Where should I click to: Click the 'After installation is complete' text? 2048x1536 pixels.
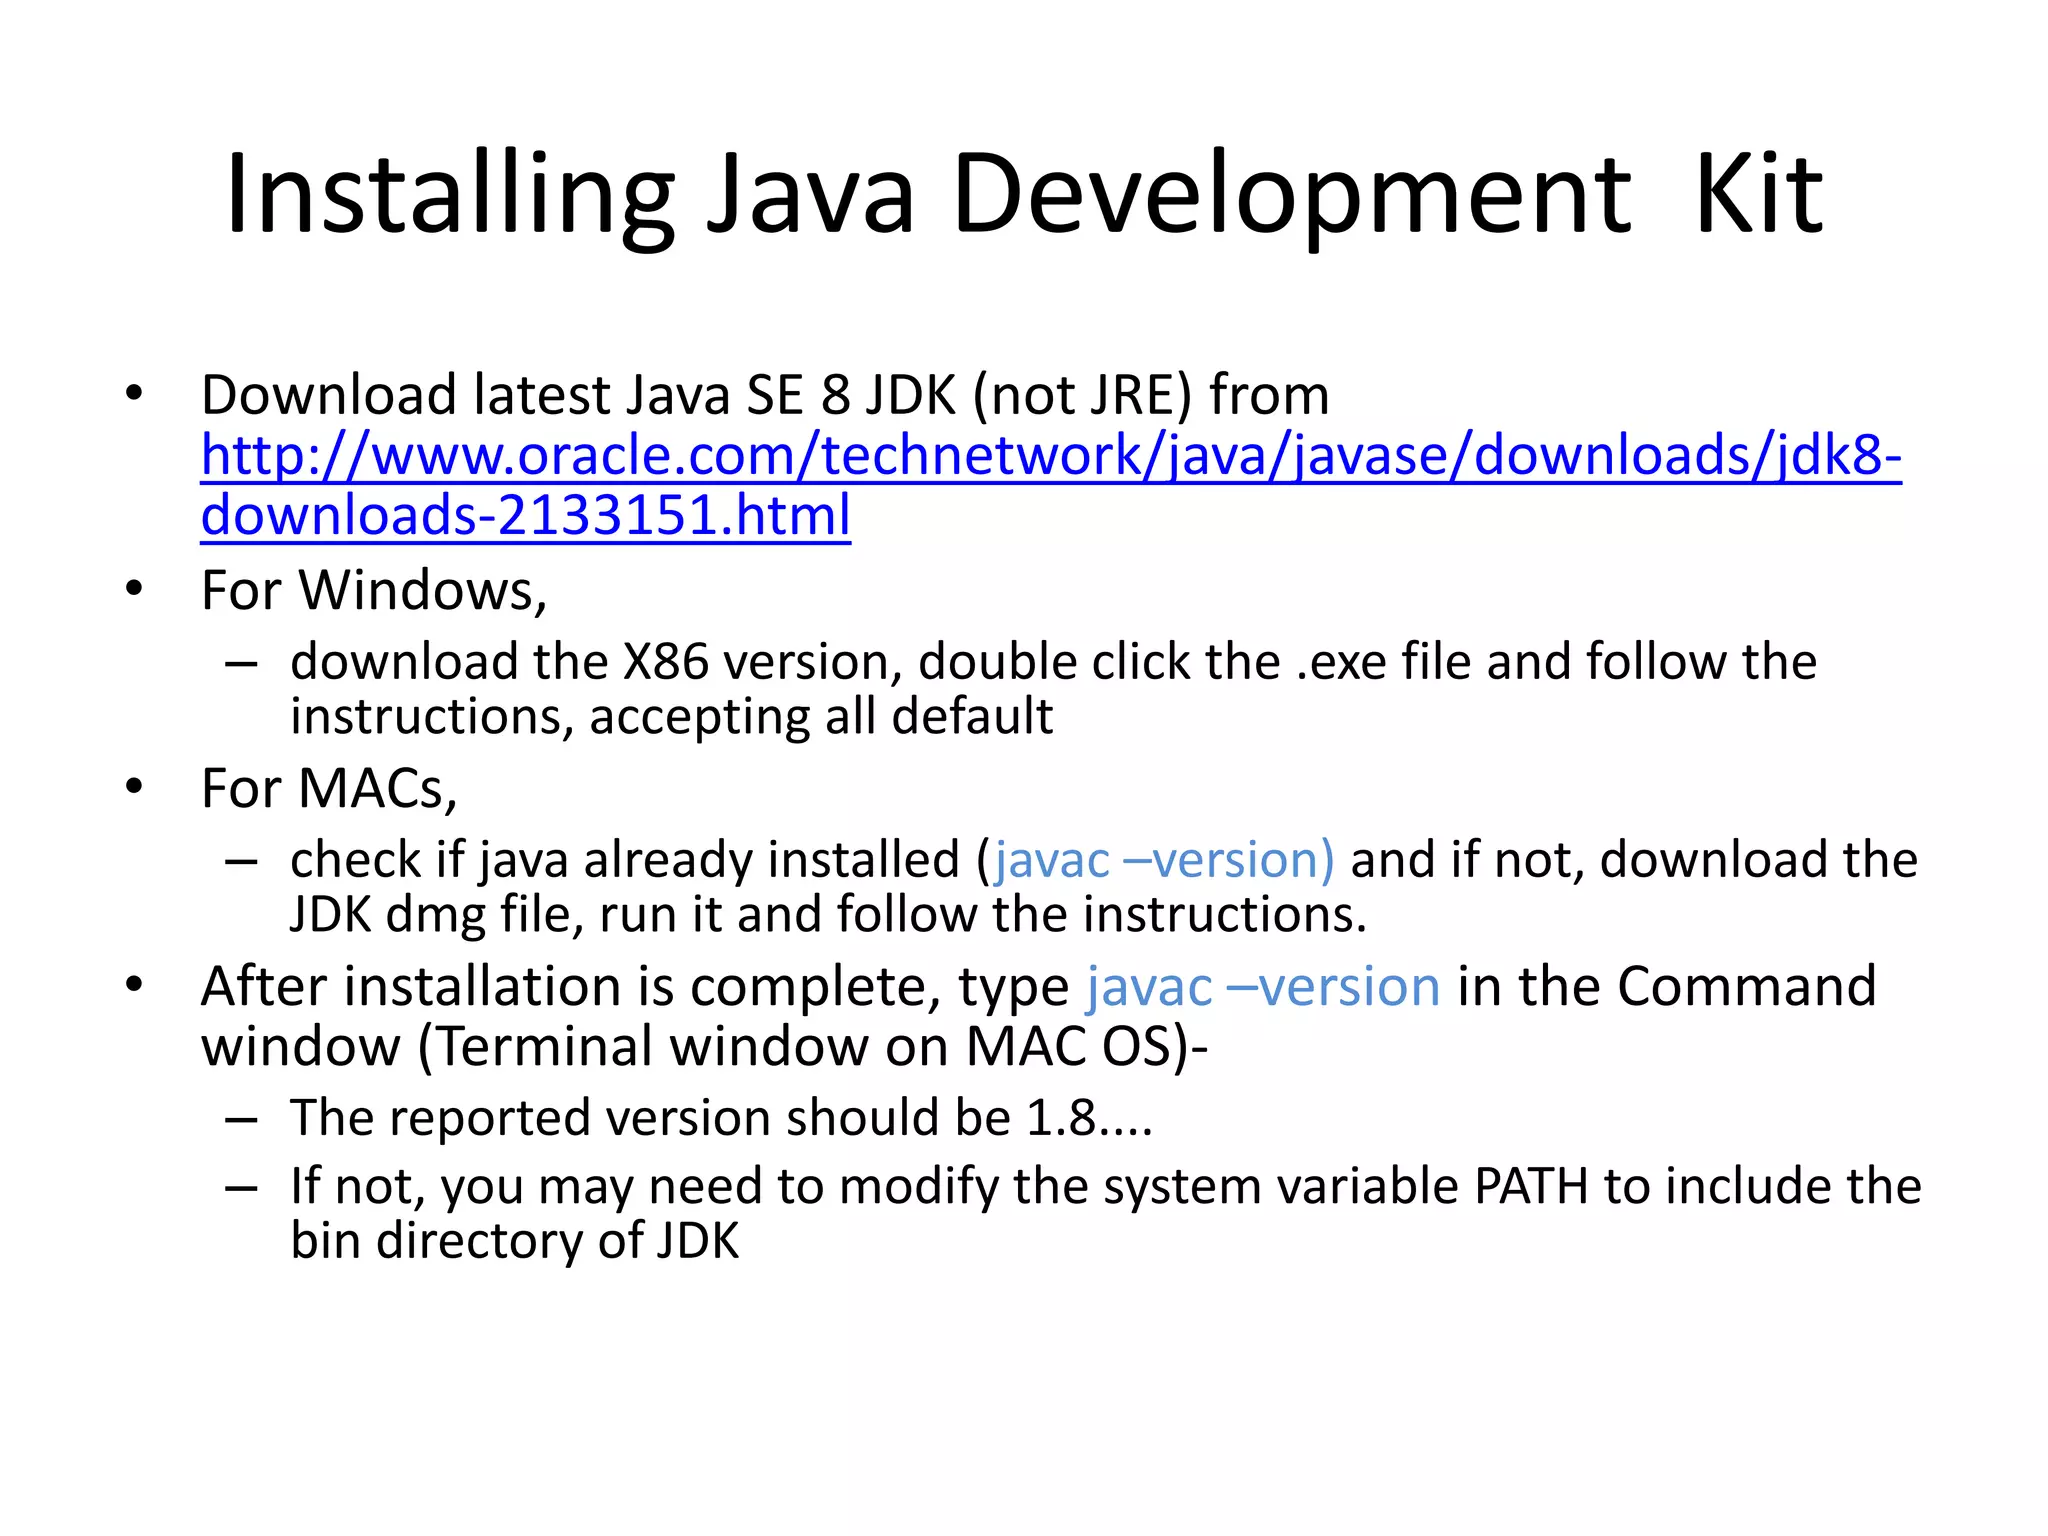[570, 987]
